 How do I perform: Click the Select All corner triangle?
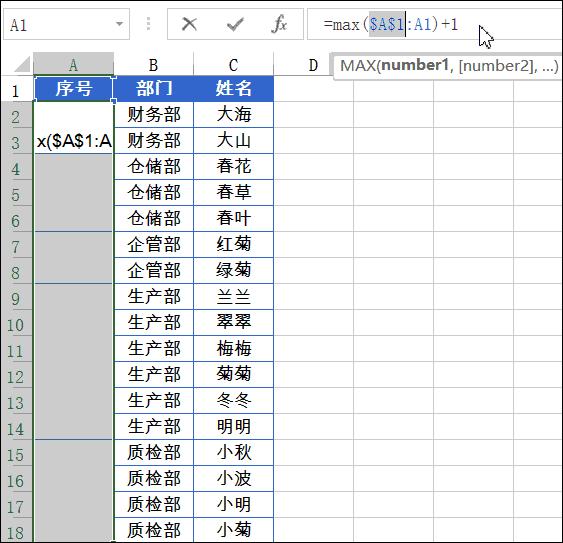coord(21,65)
